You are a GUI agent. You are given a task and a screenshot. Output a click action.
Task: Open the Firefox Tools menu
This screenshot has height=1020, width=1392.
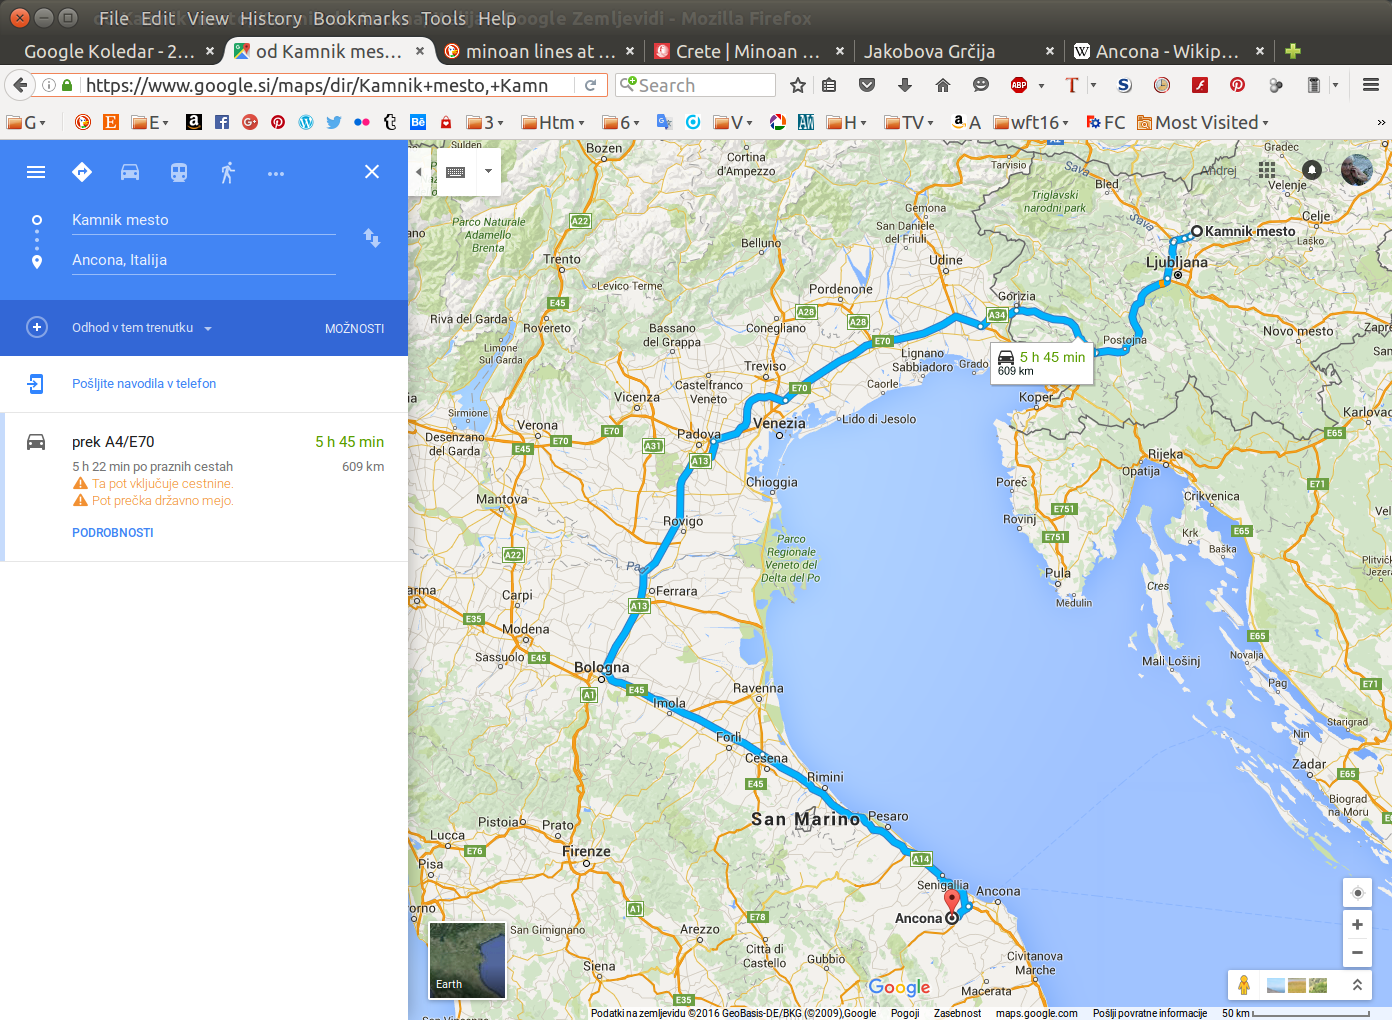click(442, 18)
